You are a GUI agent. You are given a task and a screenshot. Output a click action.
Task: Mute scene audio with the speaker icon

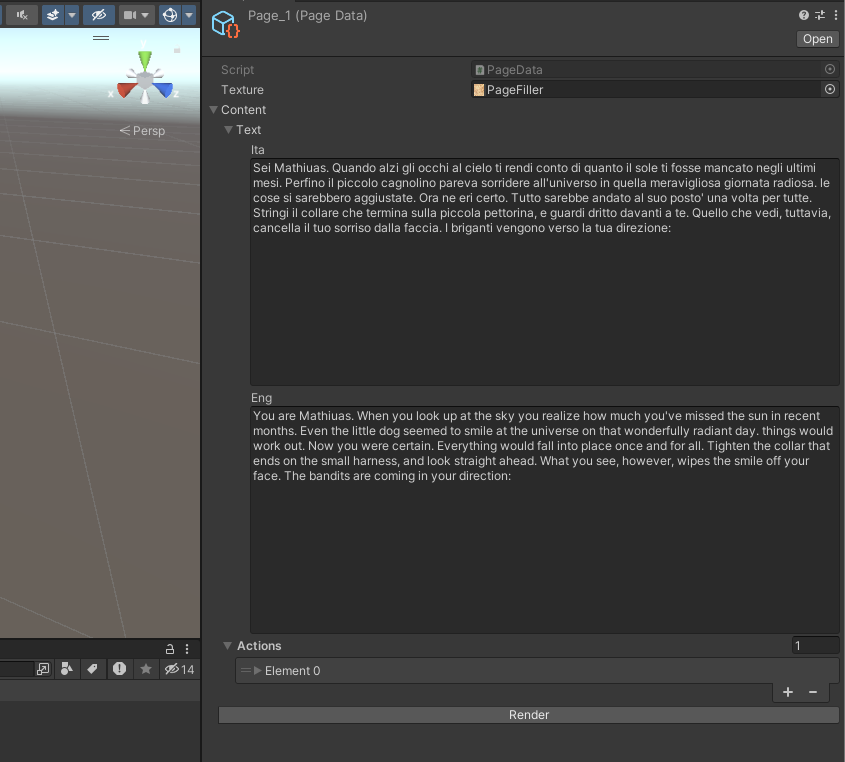(22, 15)
